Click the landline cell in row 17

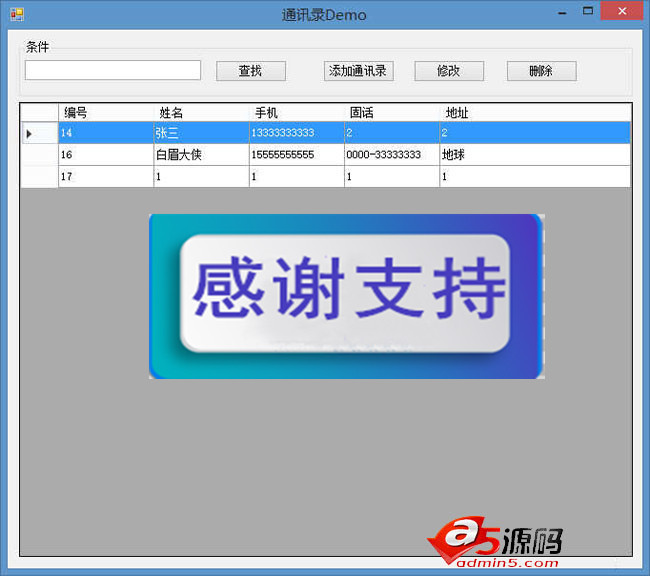(392, 177)
